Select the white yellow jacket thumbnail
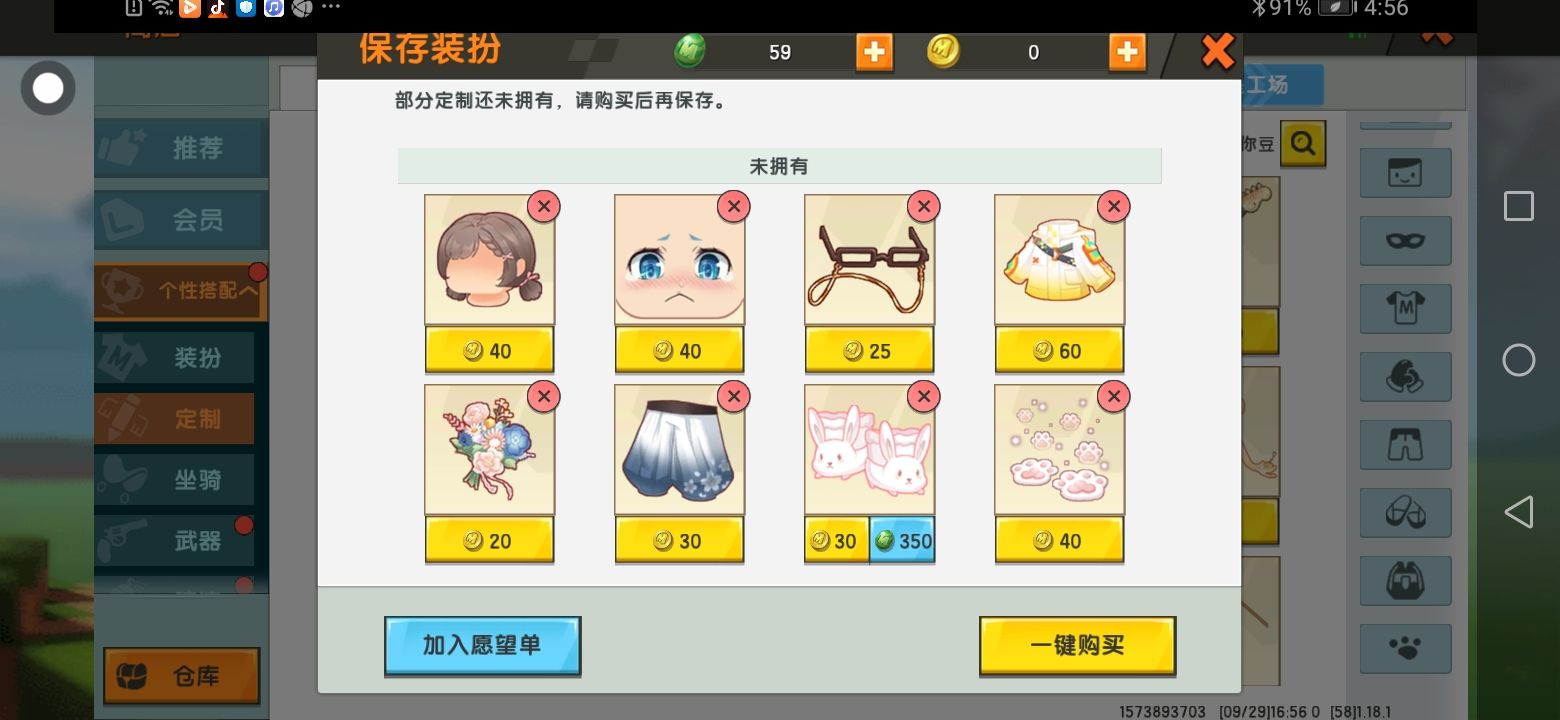1560x720 pixels. 1059,261
